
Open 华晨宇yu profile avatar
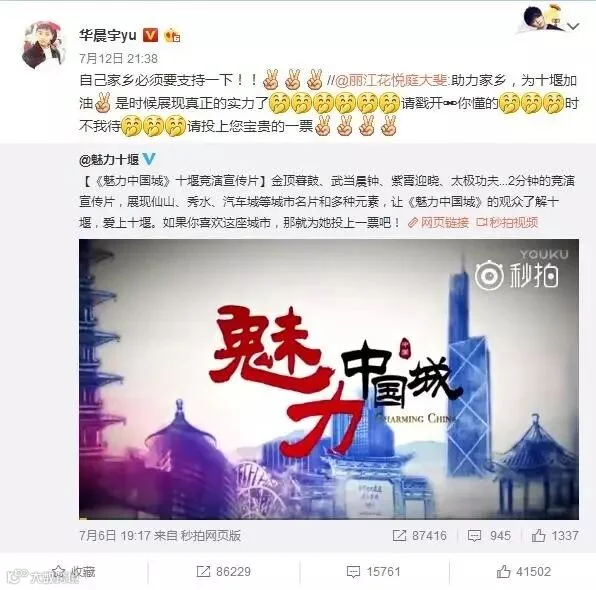tap(43, 45)
